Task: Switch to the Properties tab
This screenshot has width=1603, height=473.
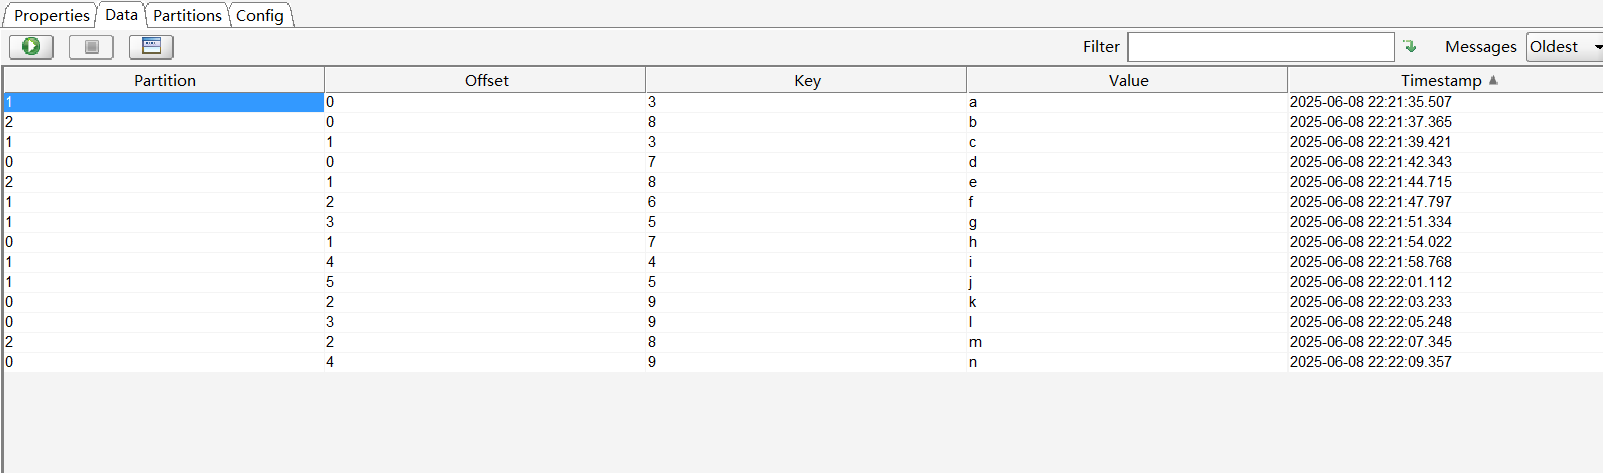Action: 51,15
